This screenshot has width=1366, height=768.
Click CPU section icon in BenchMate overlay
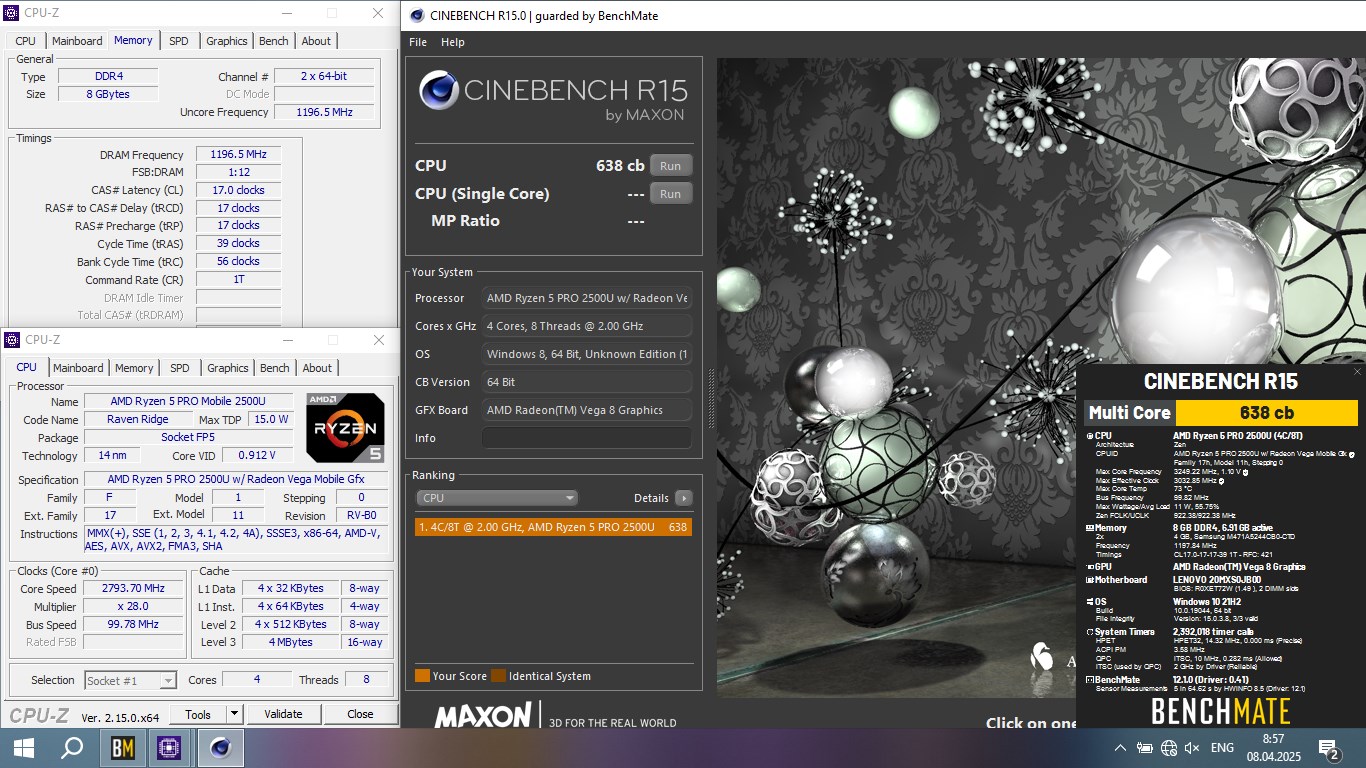tap(1090, 436)
